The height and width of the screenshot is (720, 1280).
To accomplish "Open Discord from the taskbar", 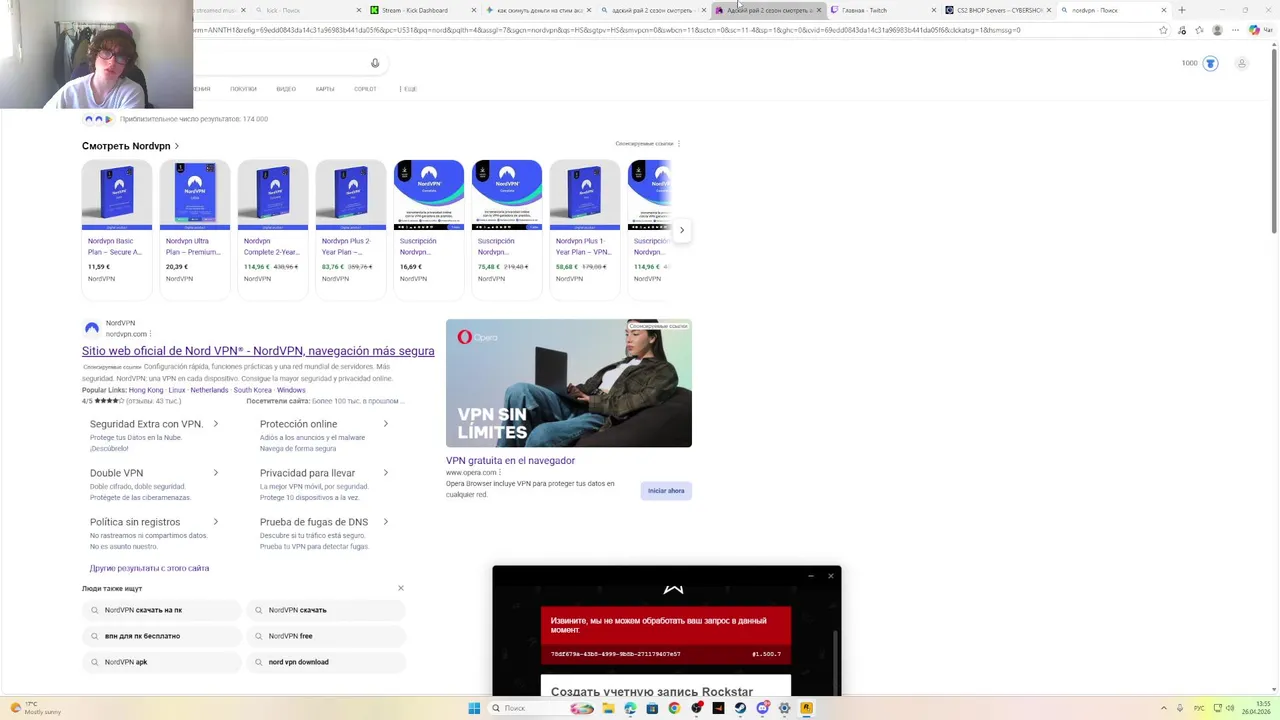I will pyautogui.click(x=762, y=708).
